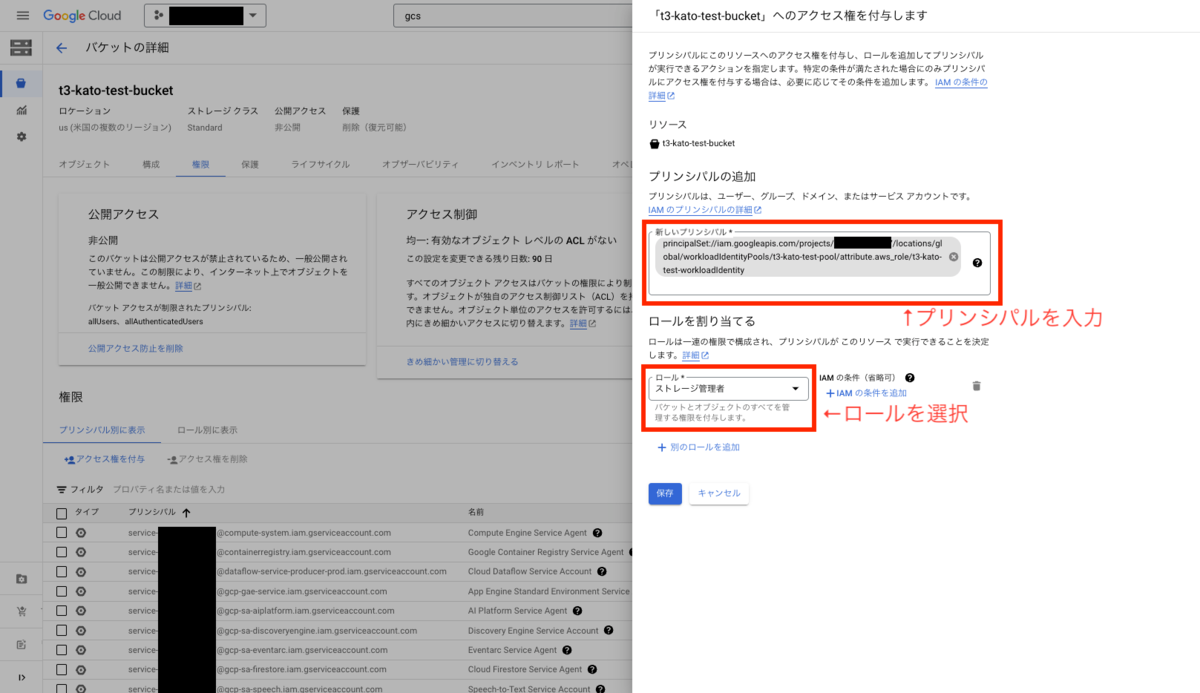Check the gcp-sa-discoveryengine row
This screenshot has width=1200, height=693.
tap(62, 630)
